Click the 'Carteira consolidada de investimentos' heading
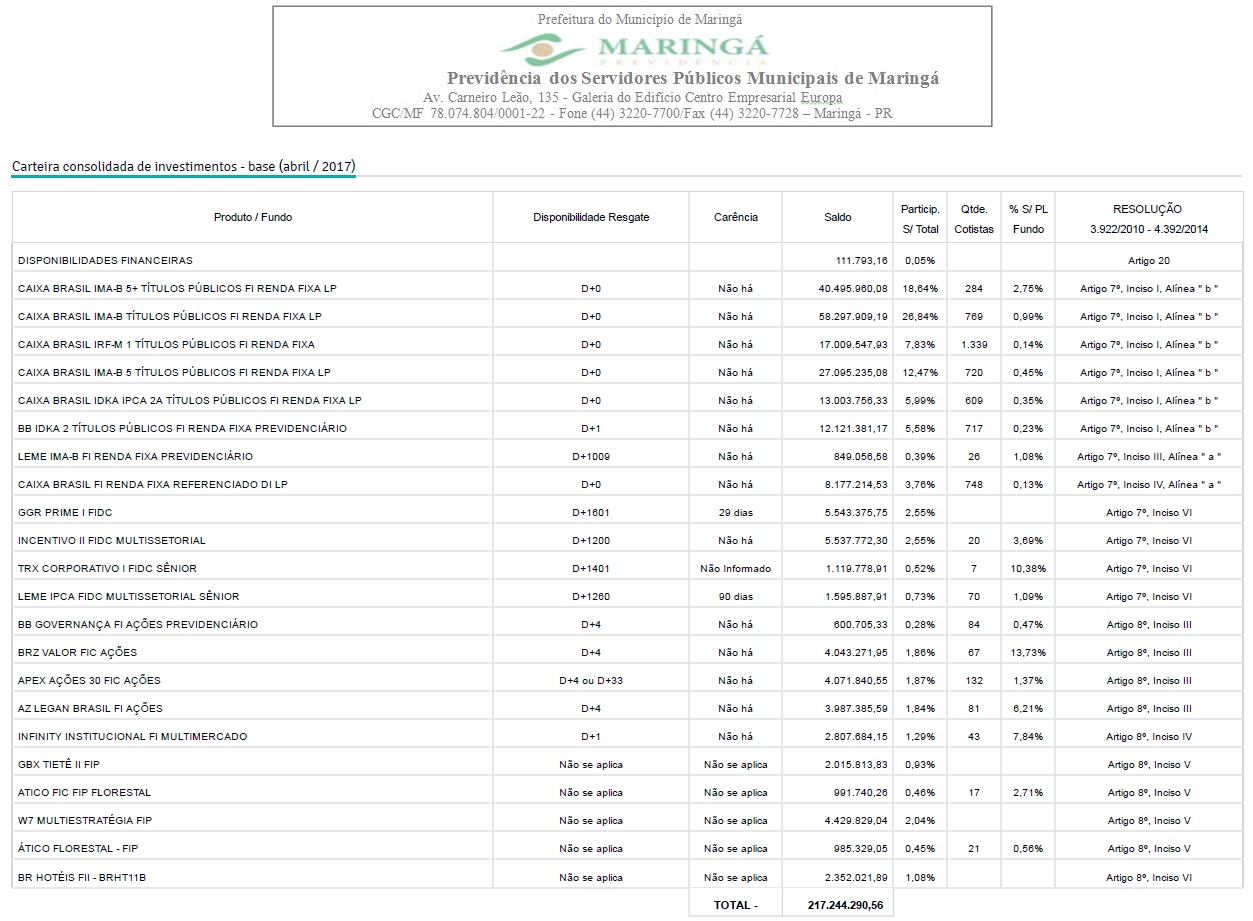 [x=183, y=166]
